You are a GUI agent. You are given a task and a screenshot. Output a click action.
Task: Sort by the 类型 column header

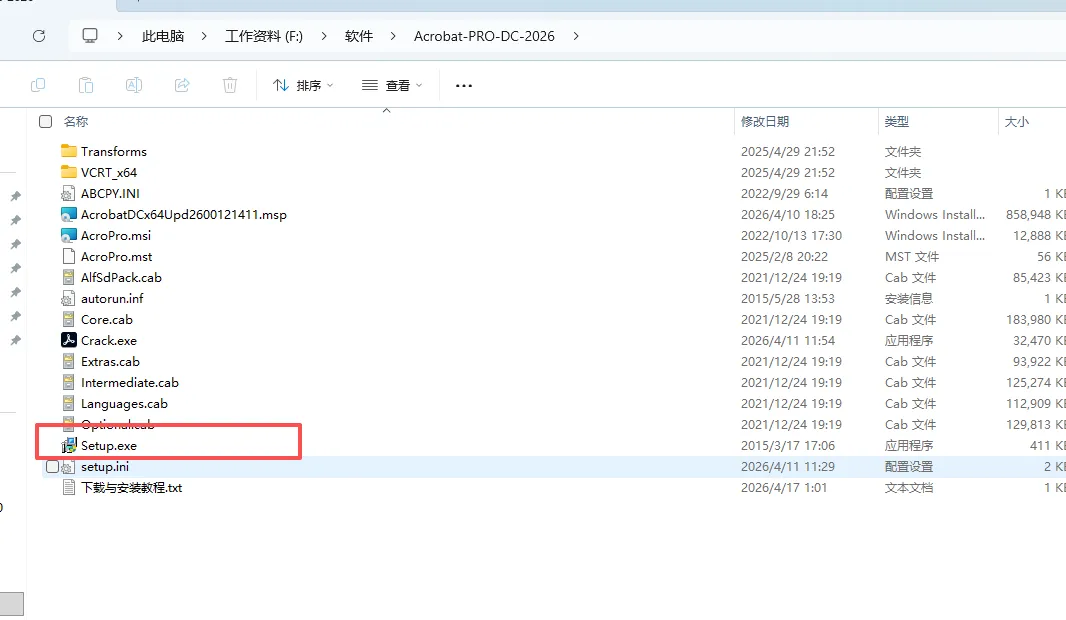pos(897,122)
